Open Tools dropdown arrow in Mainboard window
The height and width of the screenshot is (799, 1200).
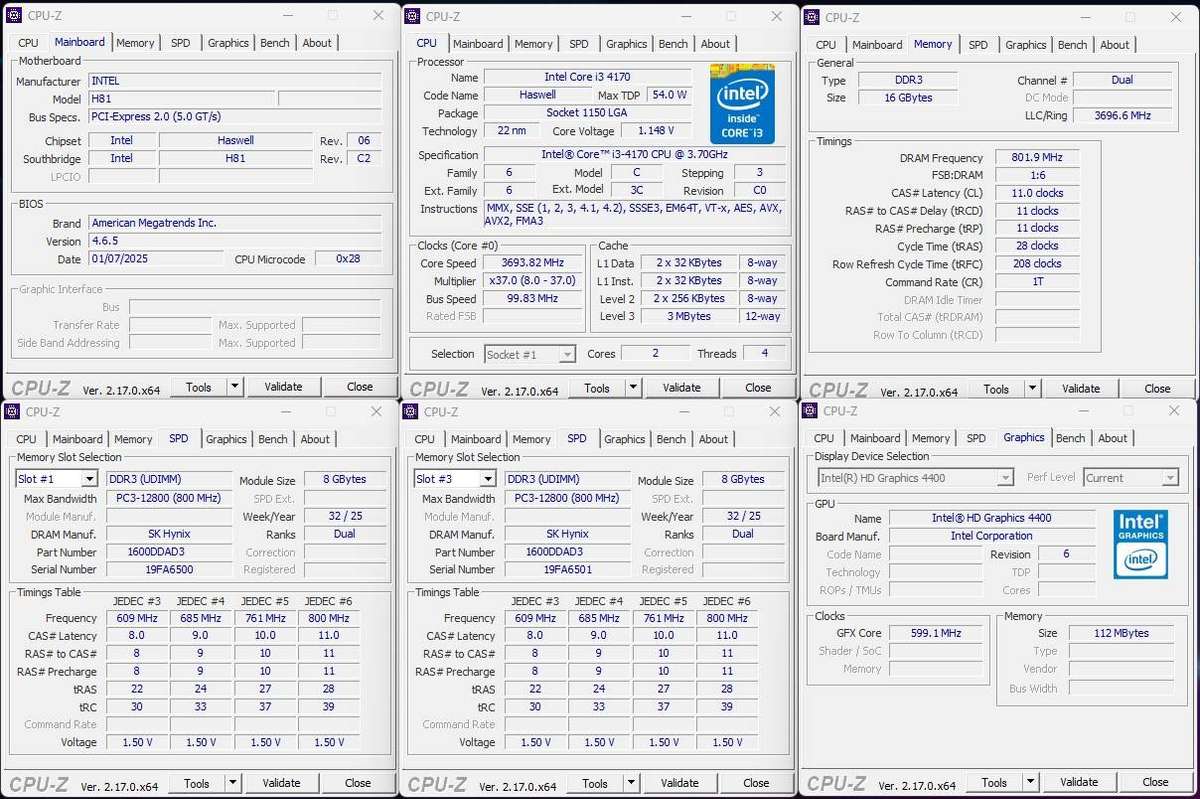coord(235,387)
